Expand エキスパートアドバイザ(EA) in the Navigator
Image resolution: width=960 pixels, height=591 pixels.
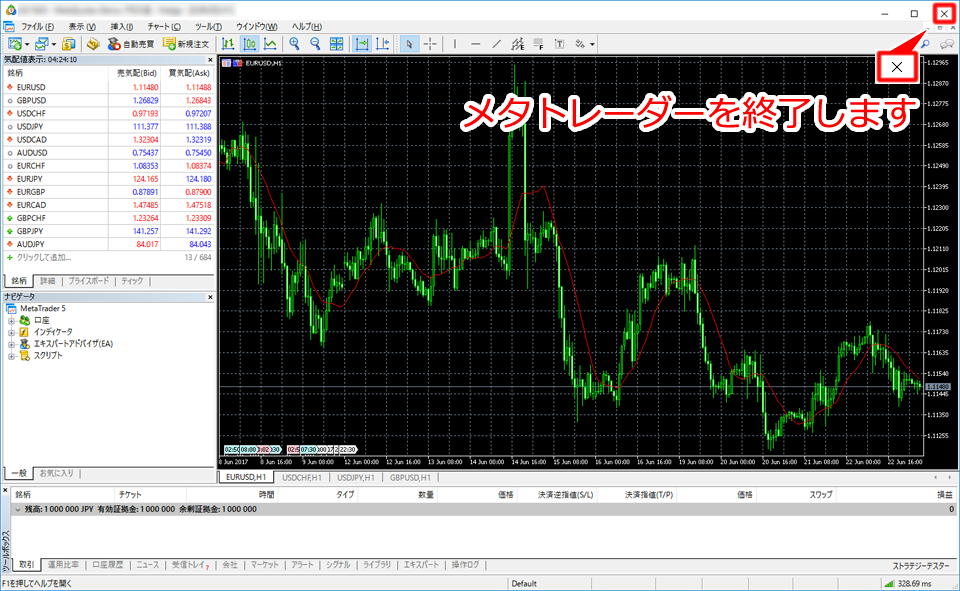coord(12,344)
